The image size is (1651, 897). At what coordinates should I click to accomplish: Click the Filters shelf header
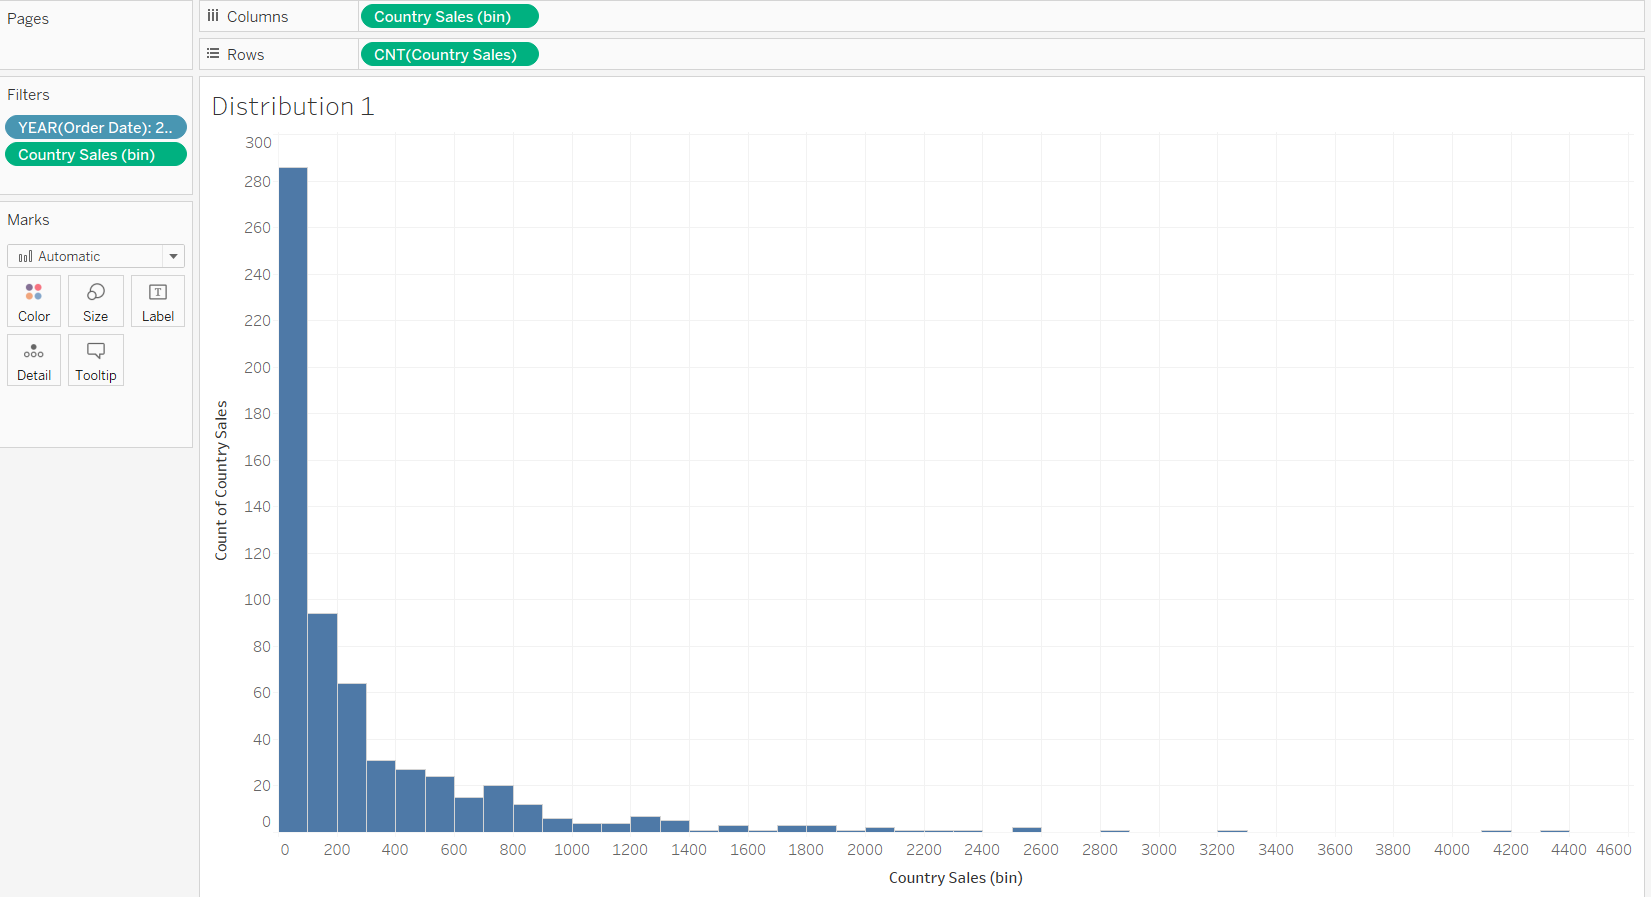[x=28, y=95]
